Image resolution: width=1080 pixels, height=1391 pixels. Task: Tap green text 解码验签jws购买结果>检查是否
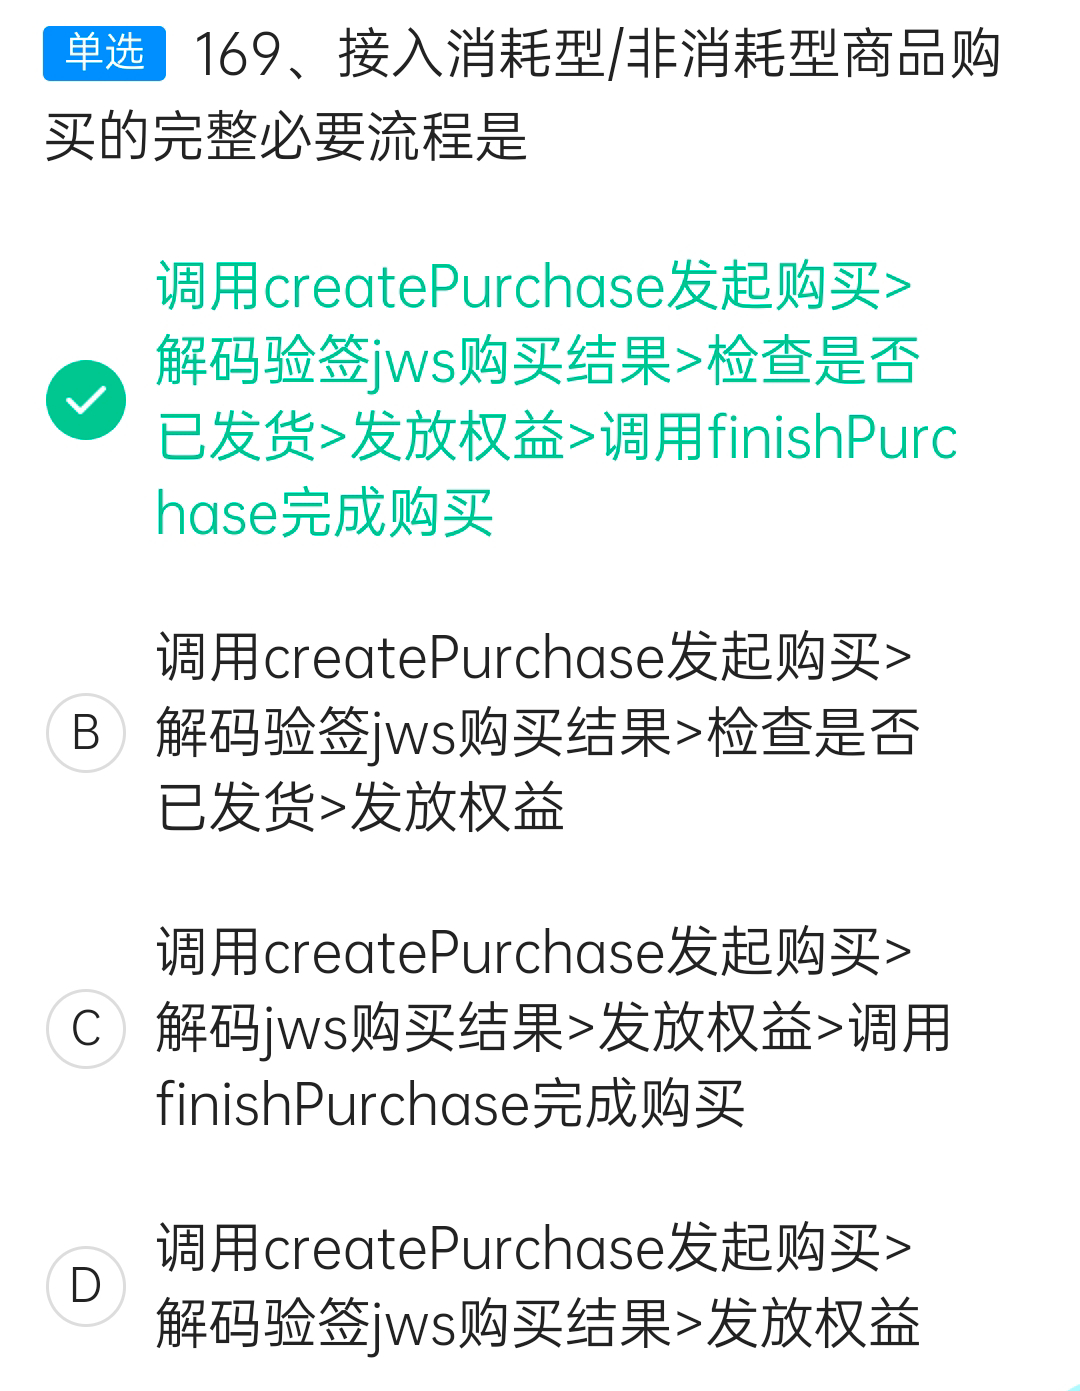538,362
